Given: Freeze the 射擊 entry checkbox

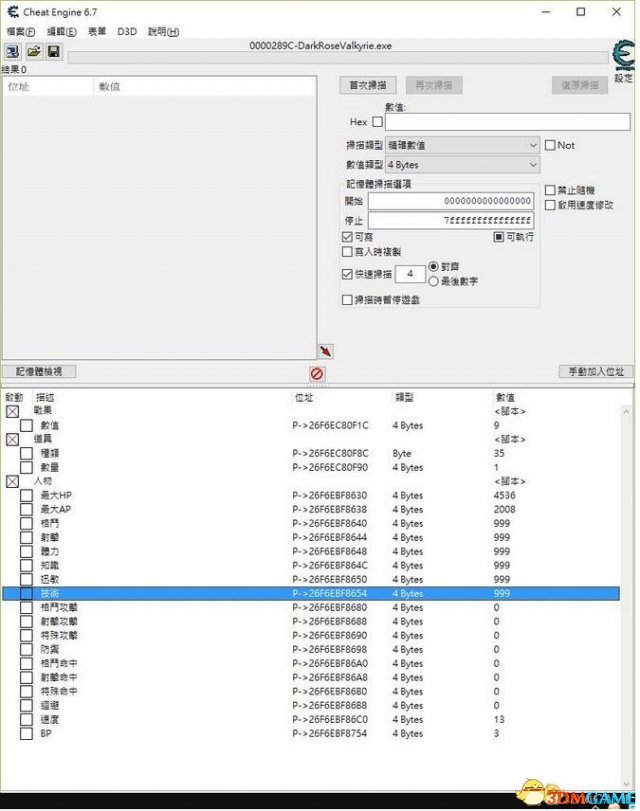Looking at the screenshot, I should (x=26, y=537).
